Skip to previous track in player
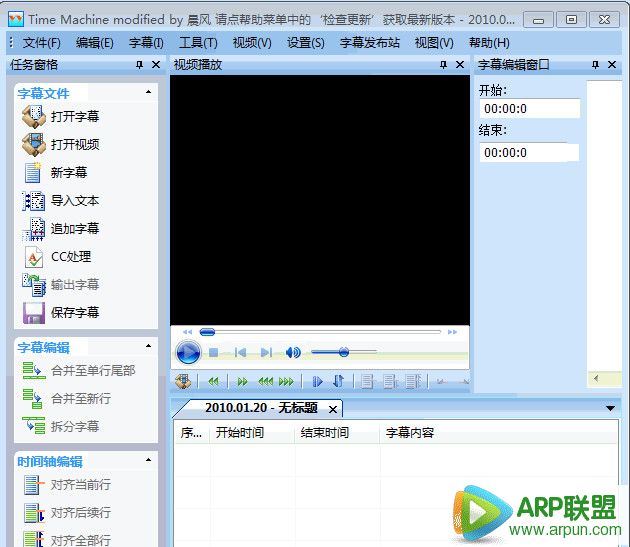 tap(241, 352)
